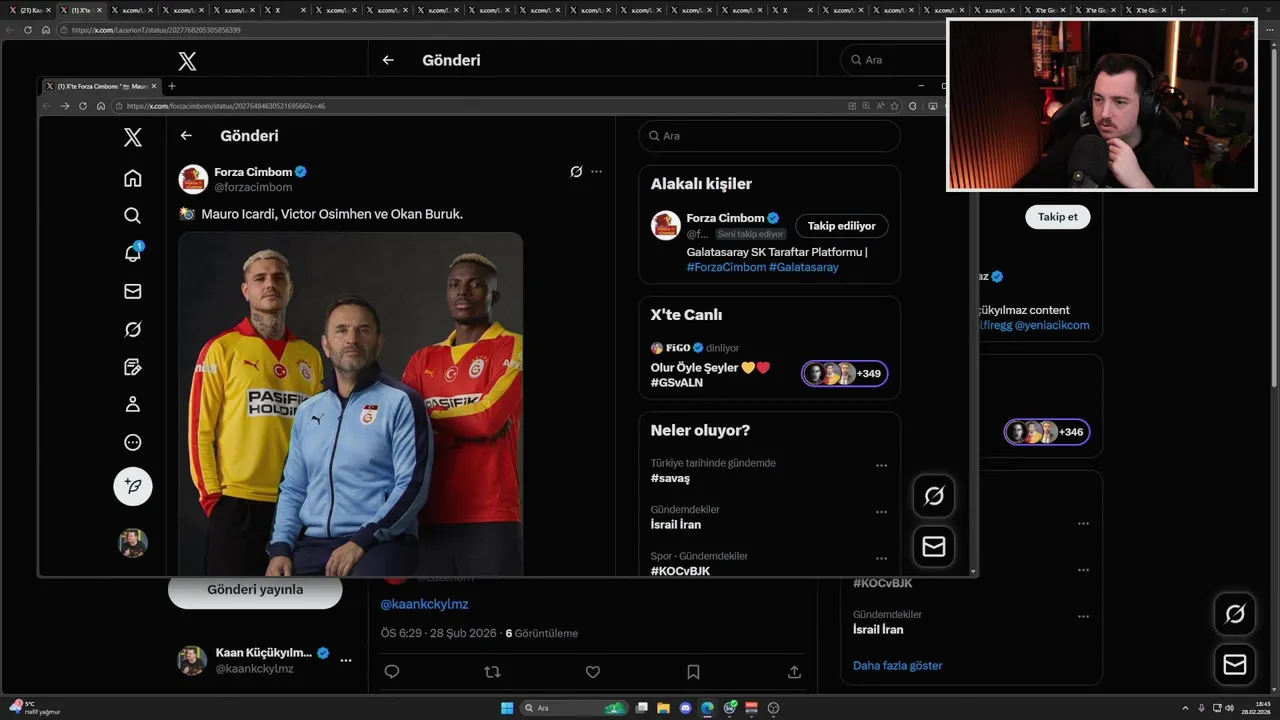
Task: Click the background window Ara search field
Action: click(892, 60)
